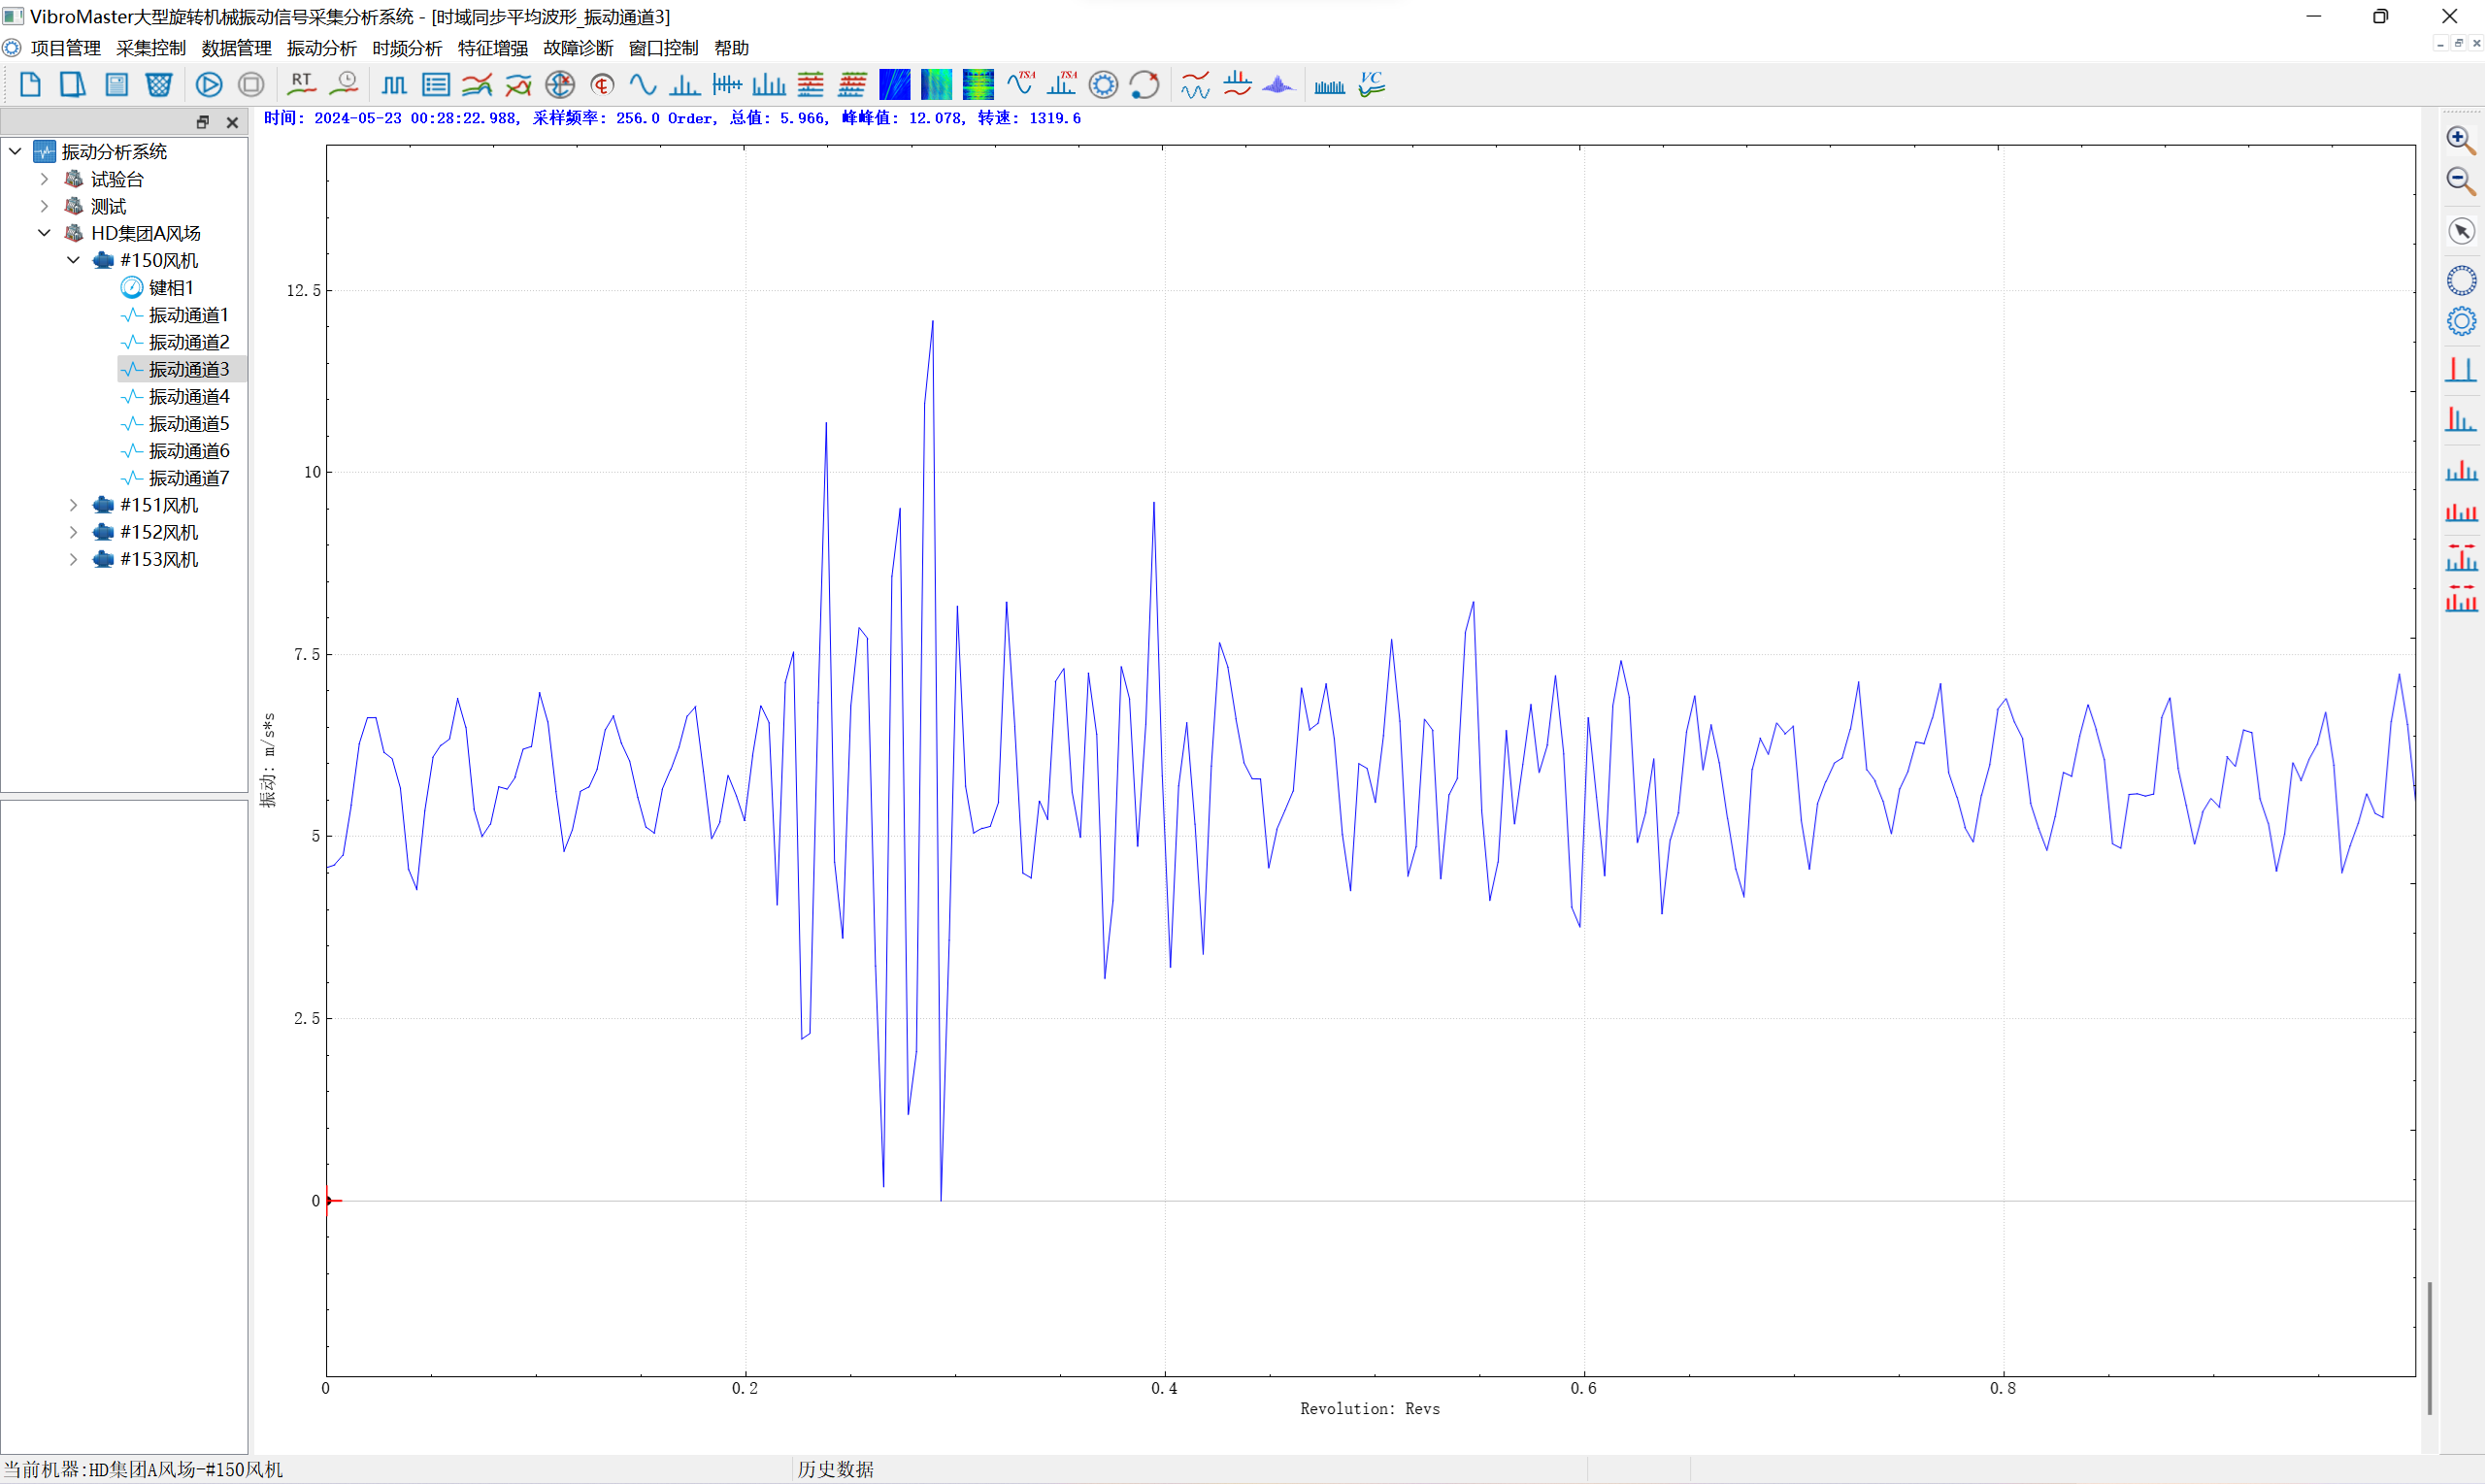Select 键相1 in the tree
This screenshot has height=1484, width=2485.
point(171,288)
